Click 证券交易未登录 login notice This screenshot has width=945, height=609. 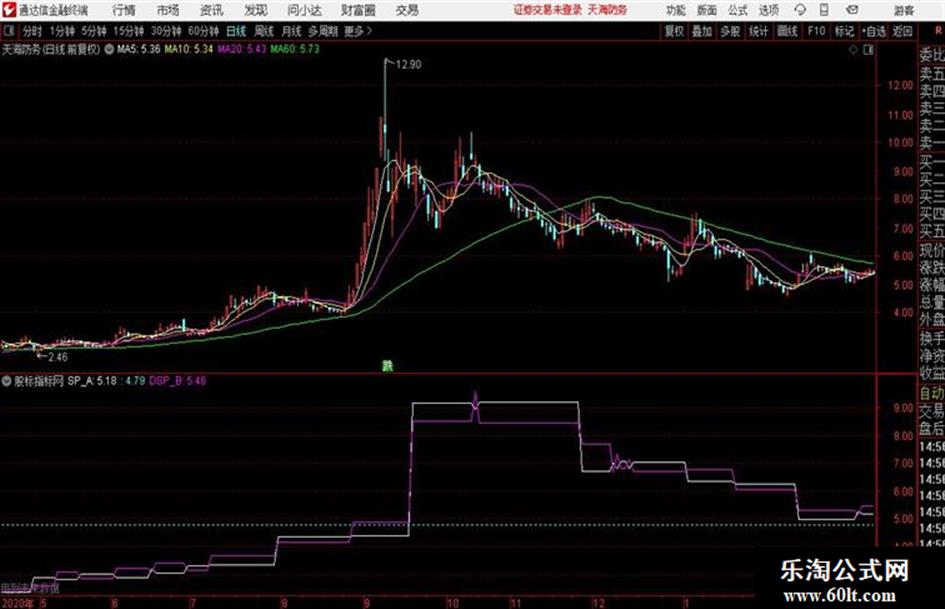(548, 10)
